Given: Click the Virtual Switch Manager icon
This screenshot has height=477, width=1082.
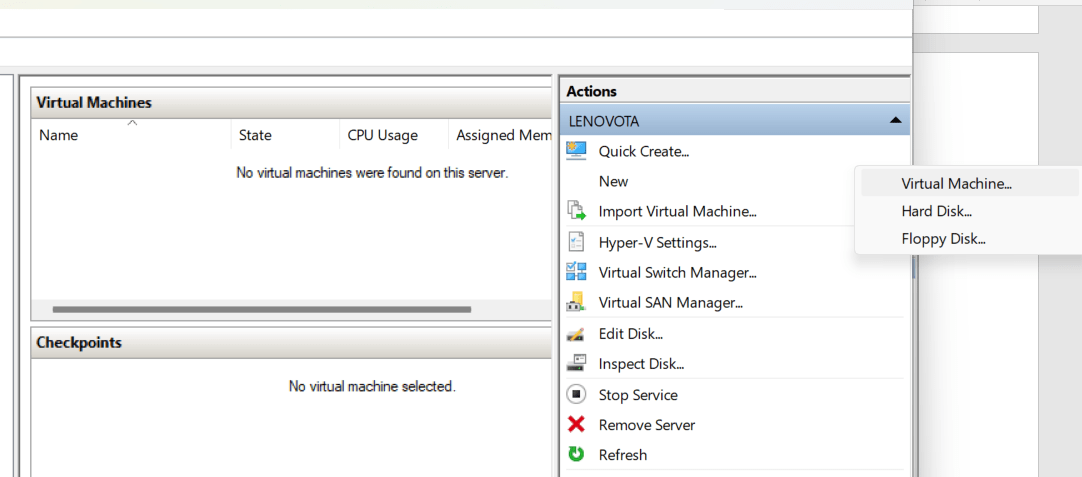Looking at the screenshot, I should tap(576, 272).
